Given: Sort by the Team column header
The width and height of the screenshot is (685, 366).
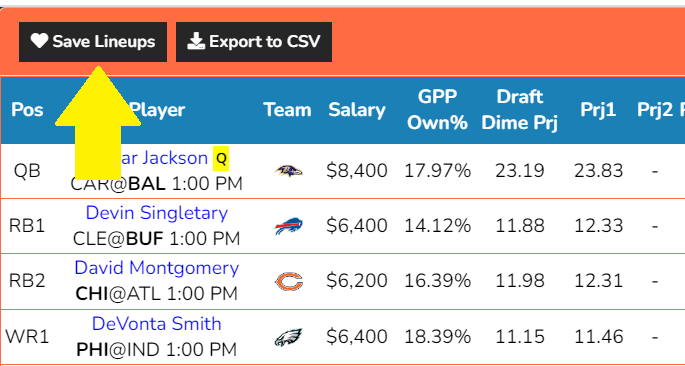Looking at the screenshot, I should click(287, 110).
